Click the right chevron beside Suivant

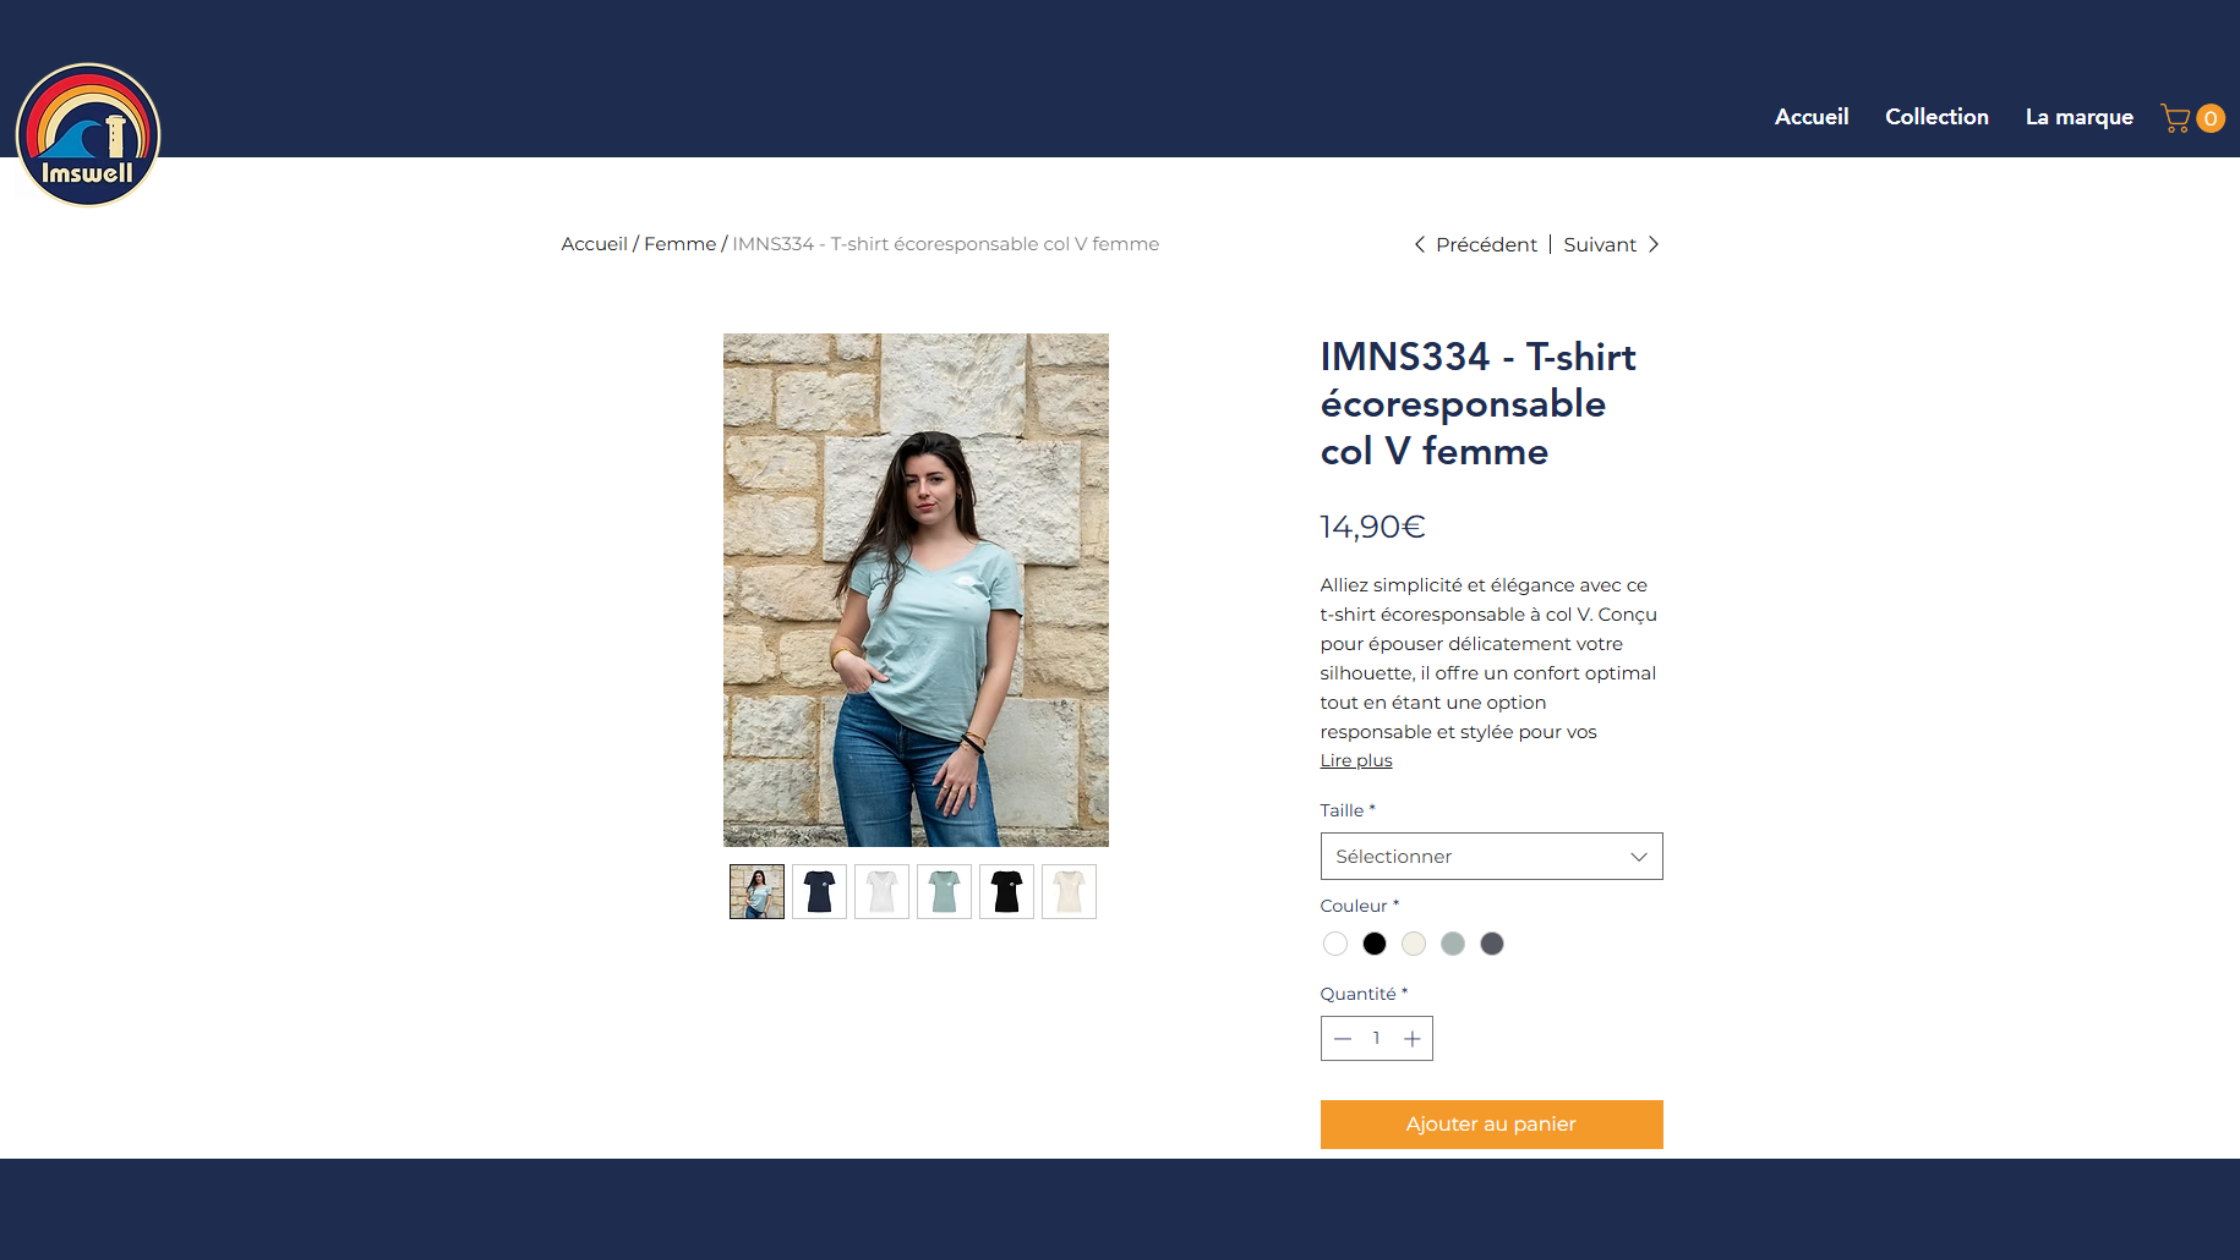1654,244
